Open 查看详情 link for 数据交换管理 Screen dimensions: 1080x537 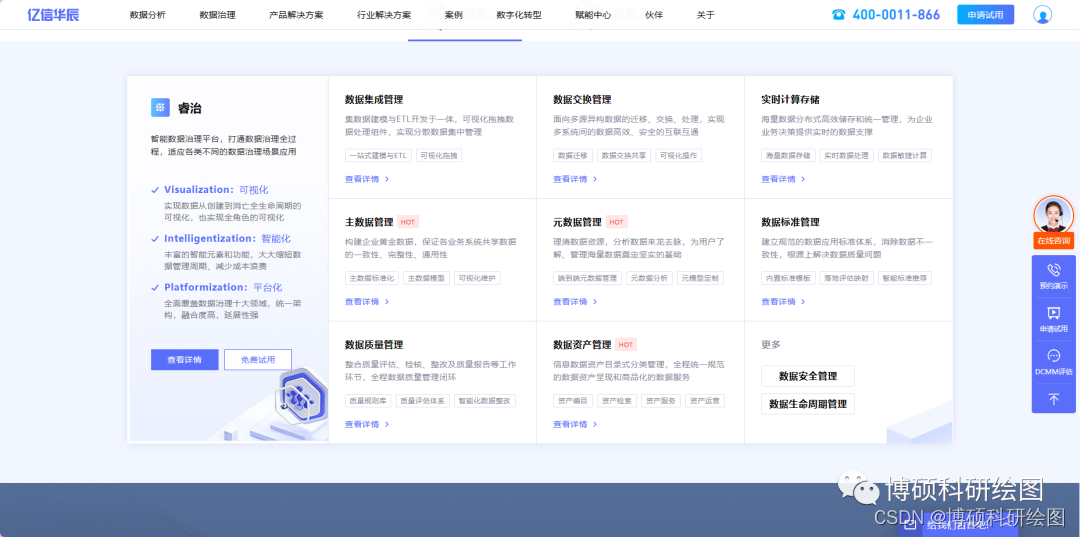[x=570, y=179]
